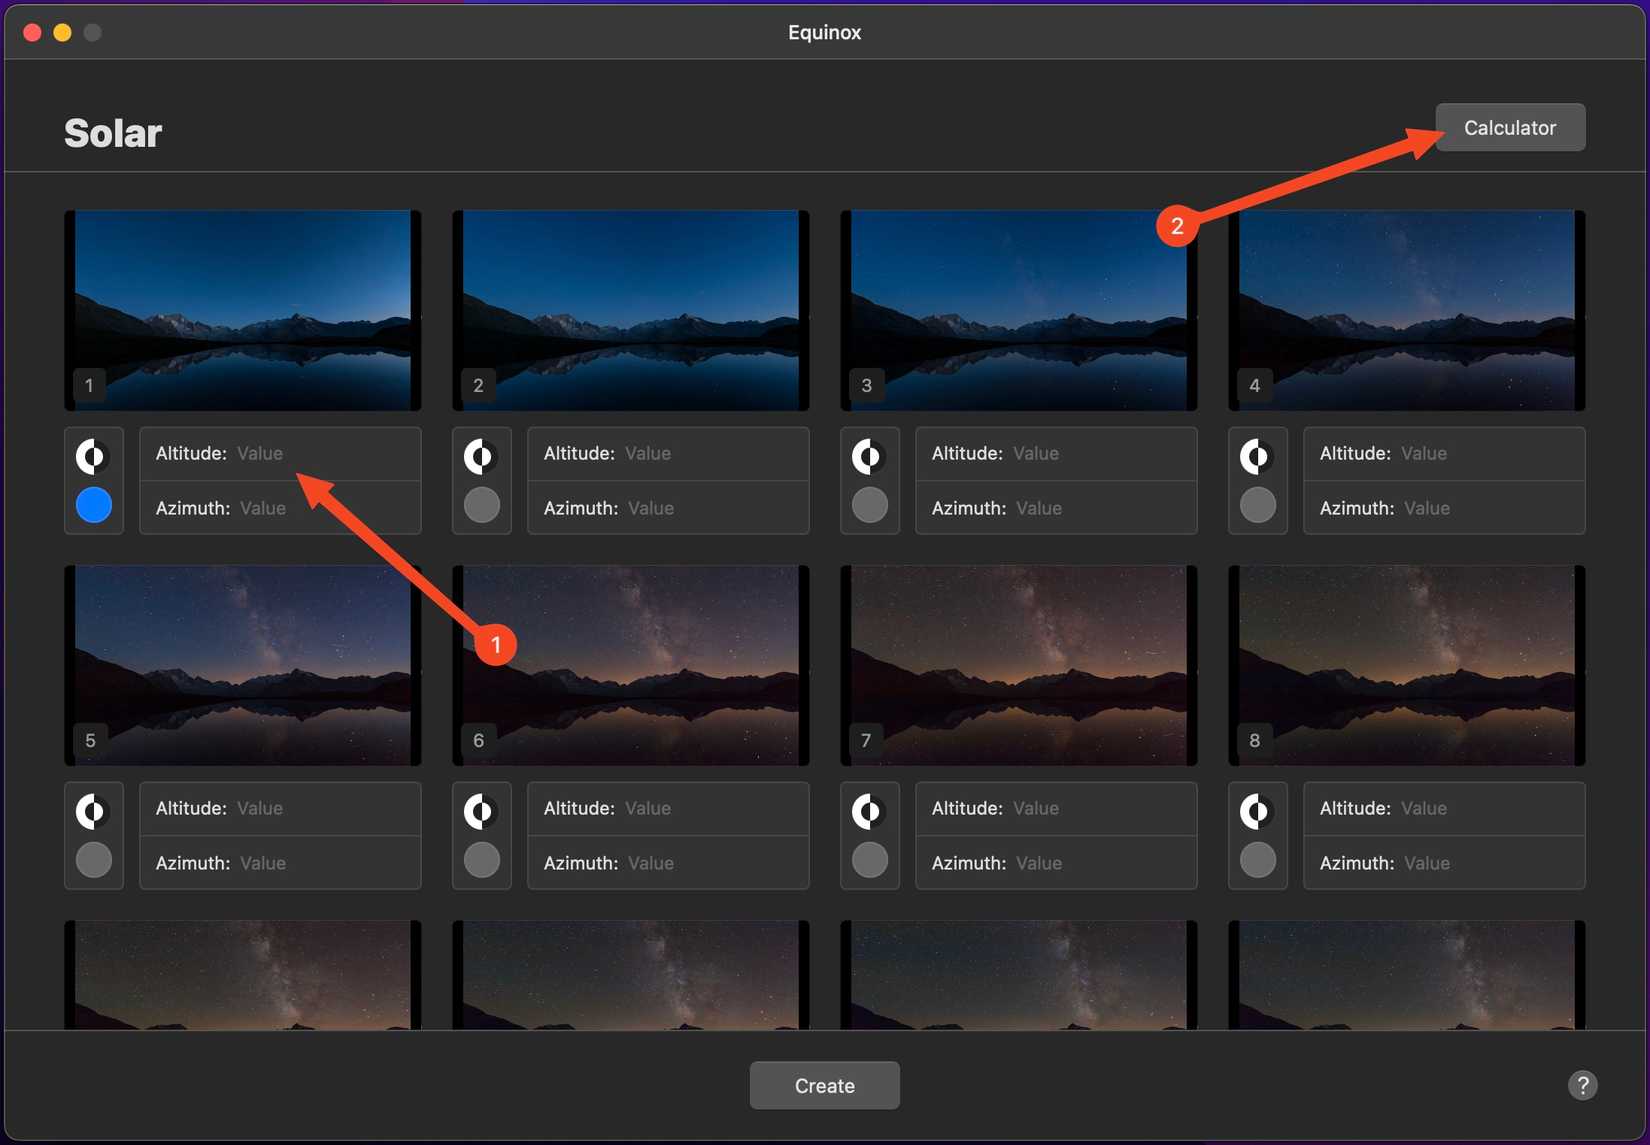Select thumbnail number 2
Image resolution: width=1650 pixels, height=1145 pixels.
631,310
